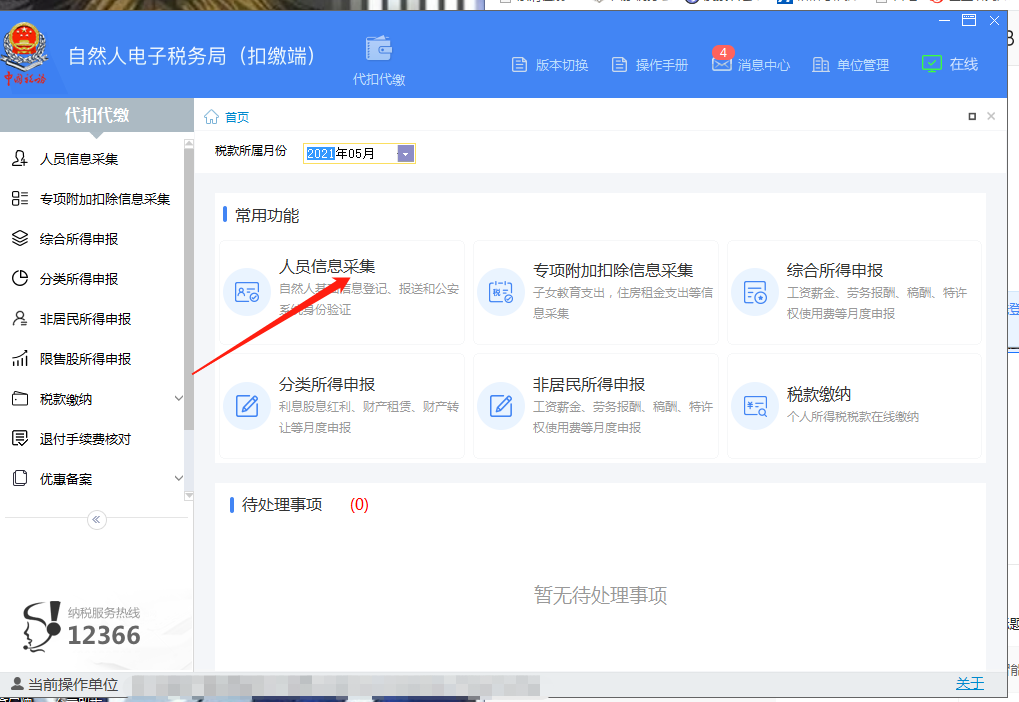Click the 关于 link
This screenshot has height=702, width=1019.
[x=970, y=684]
